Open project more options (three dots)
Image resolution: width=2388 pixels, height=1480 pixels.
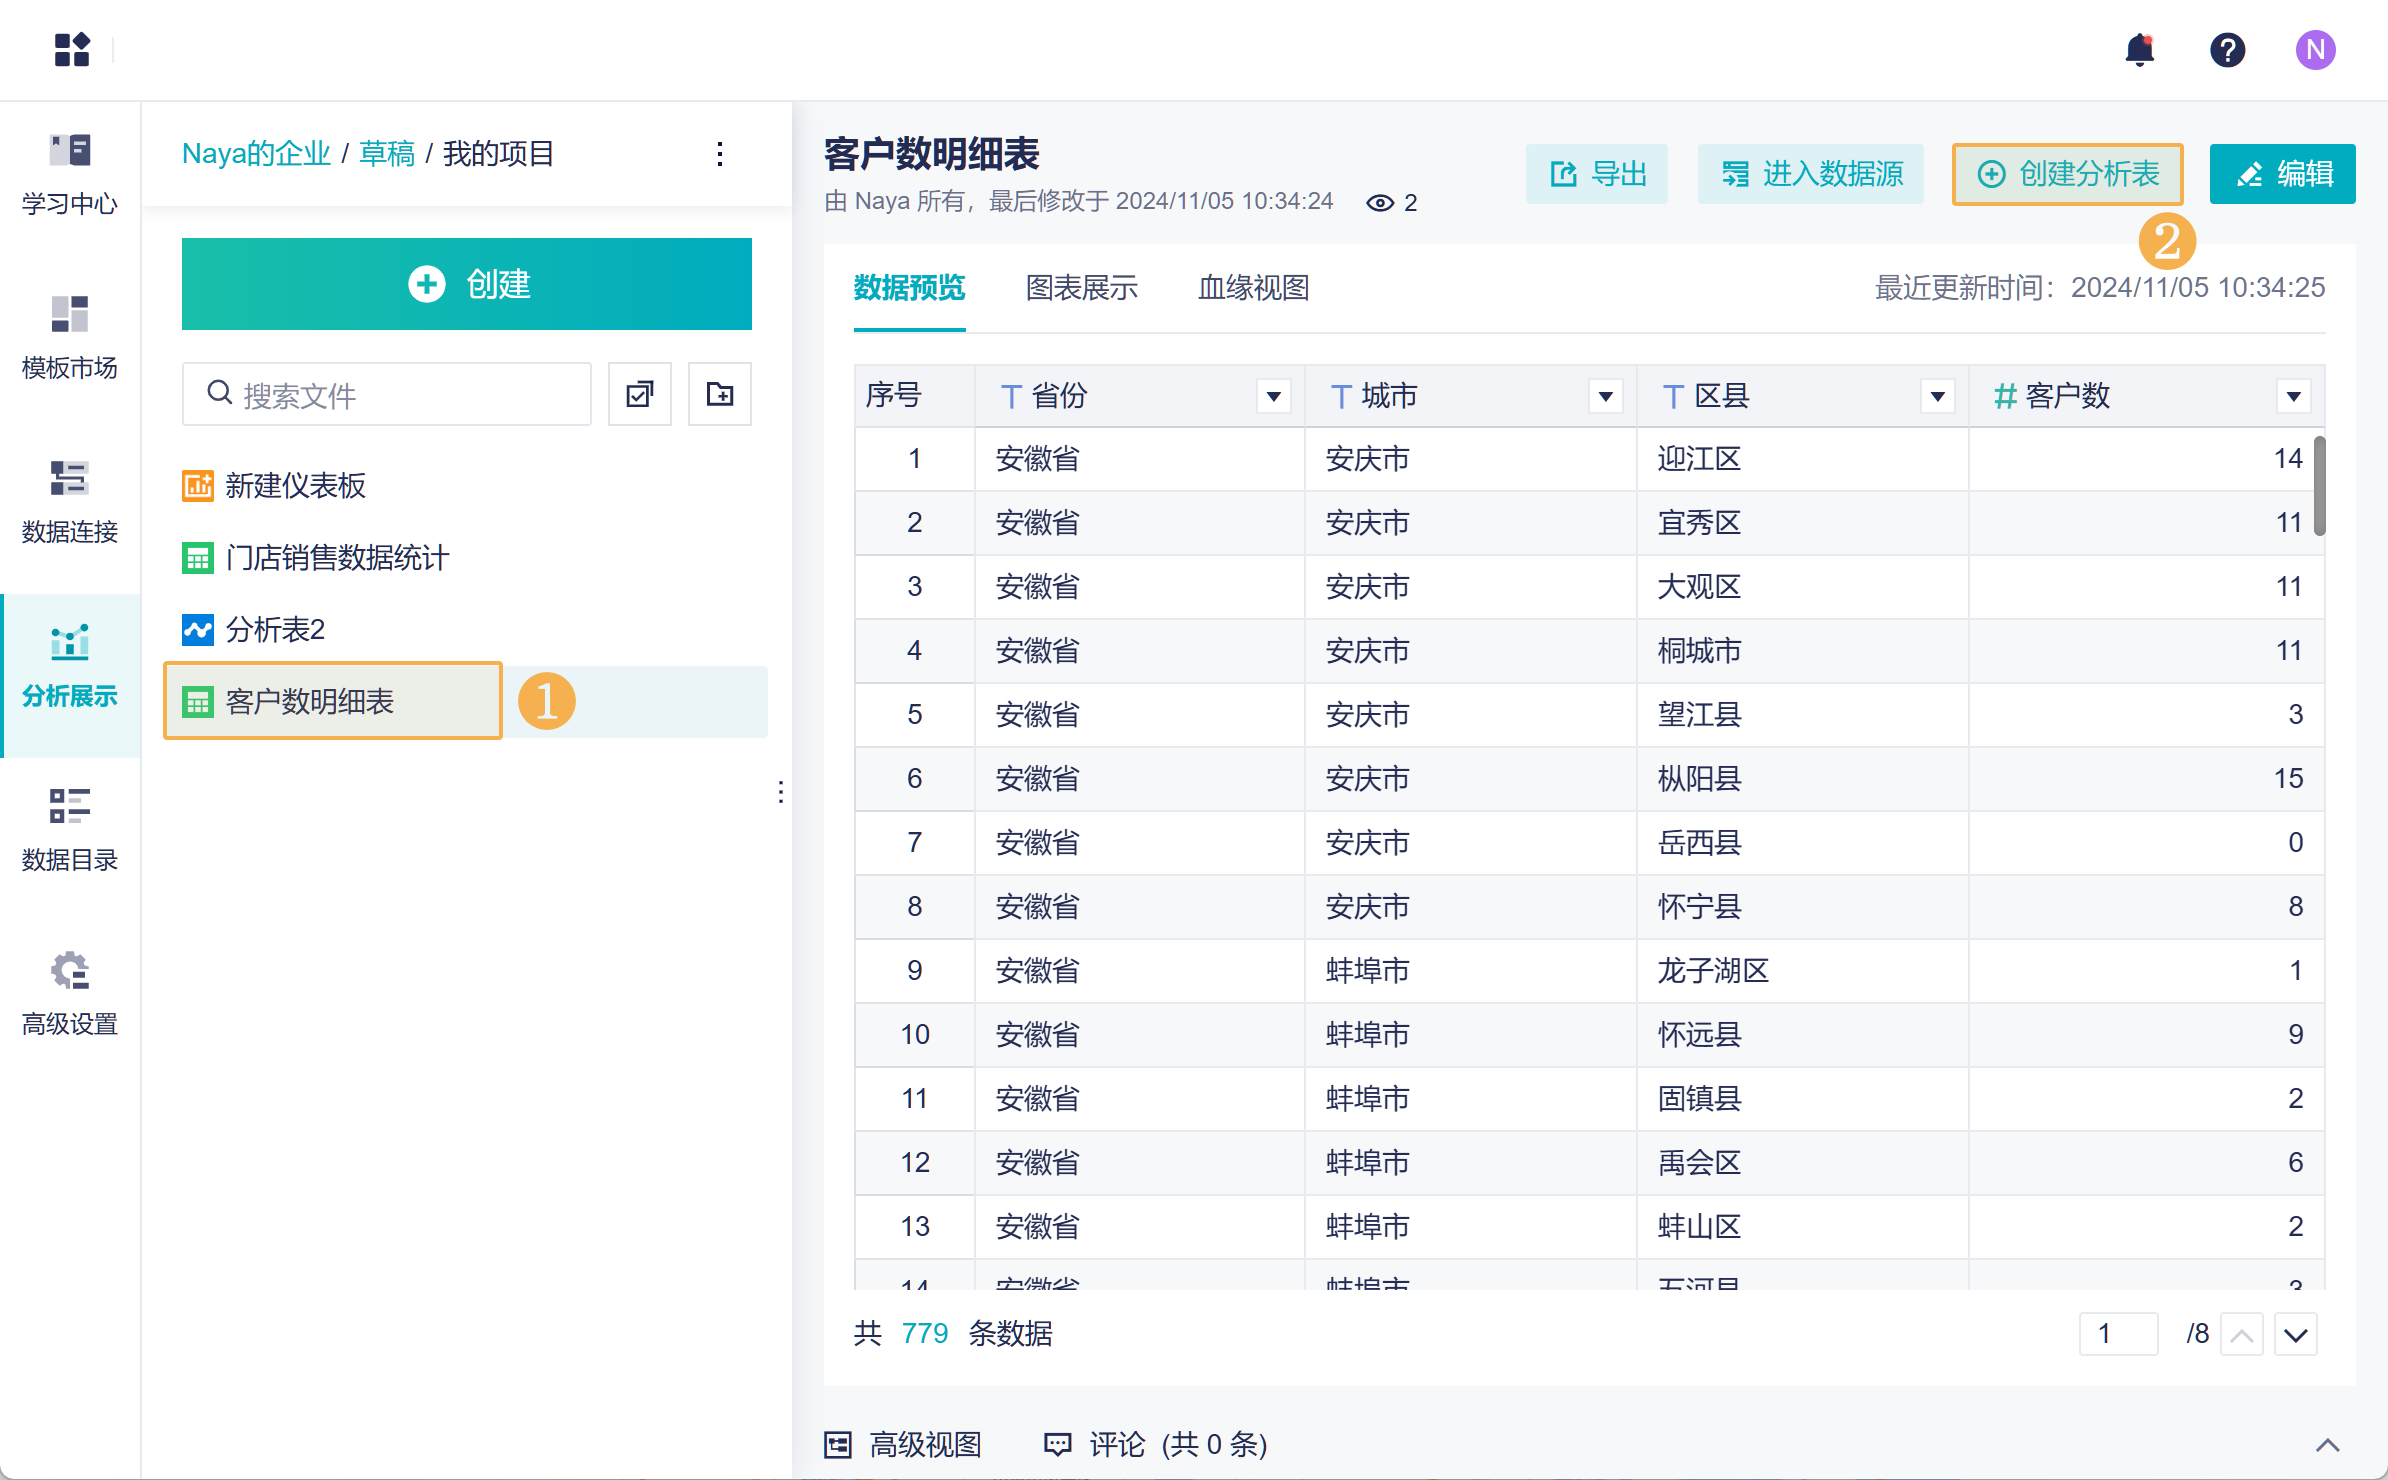[720, 154]
